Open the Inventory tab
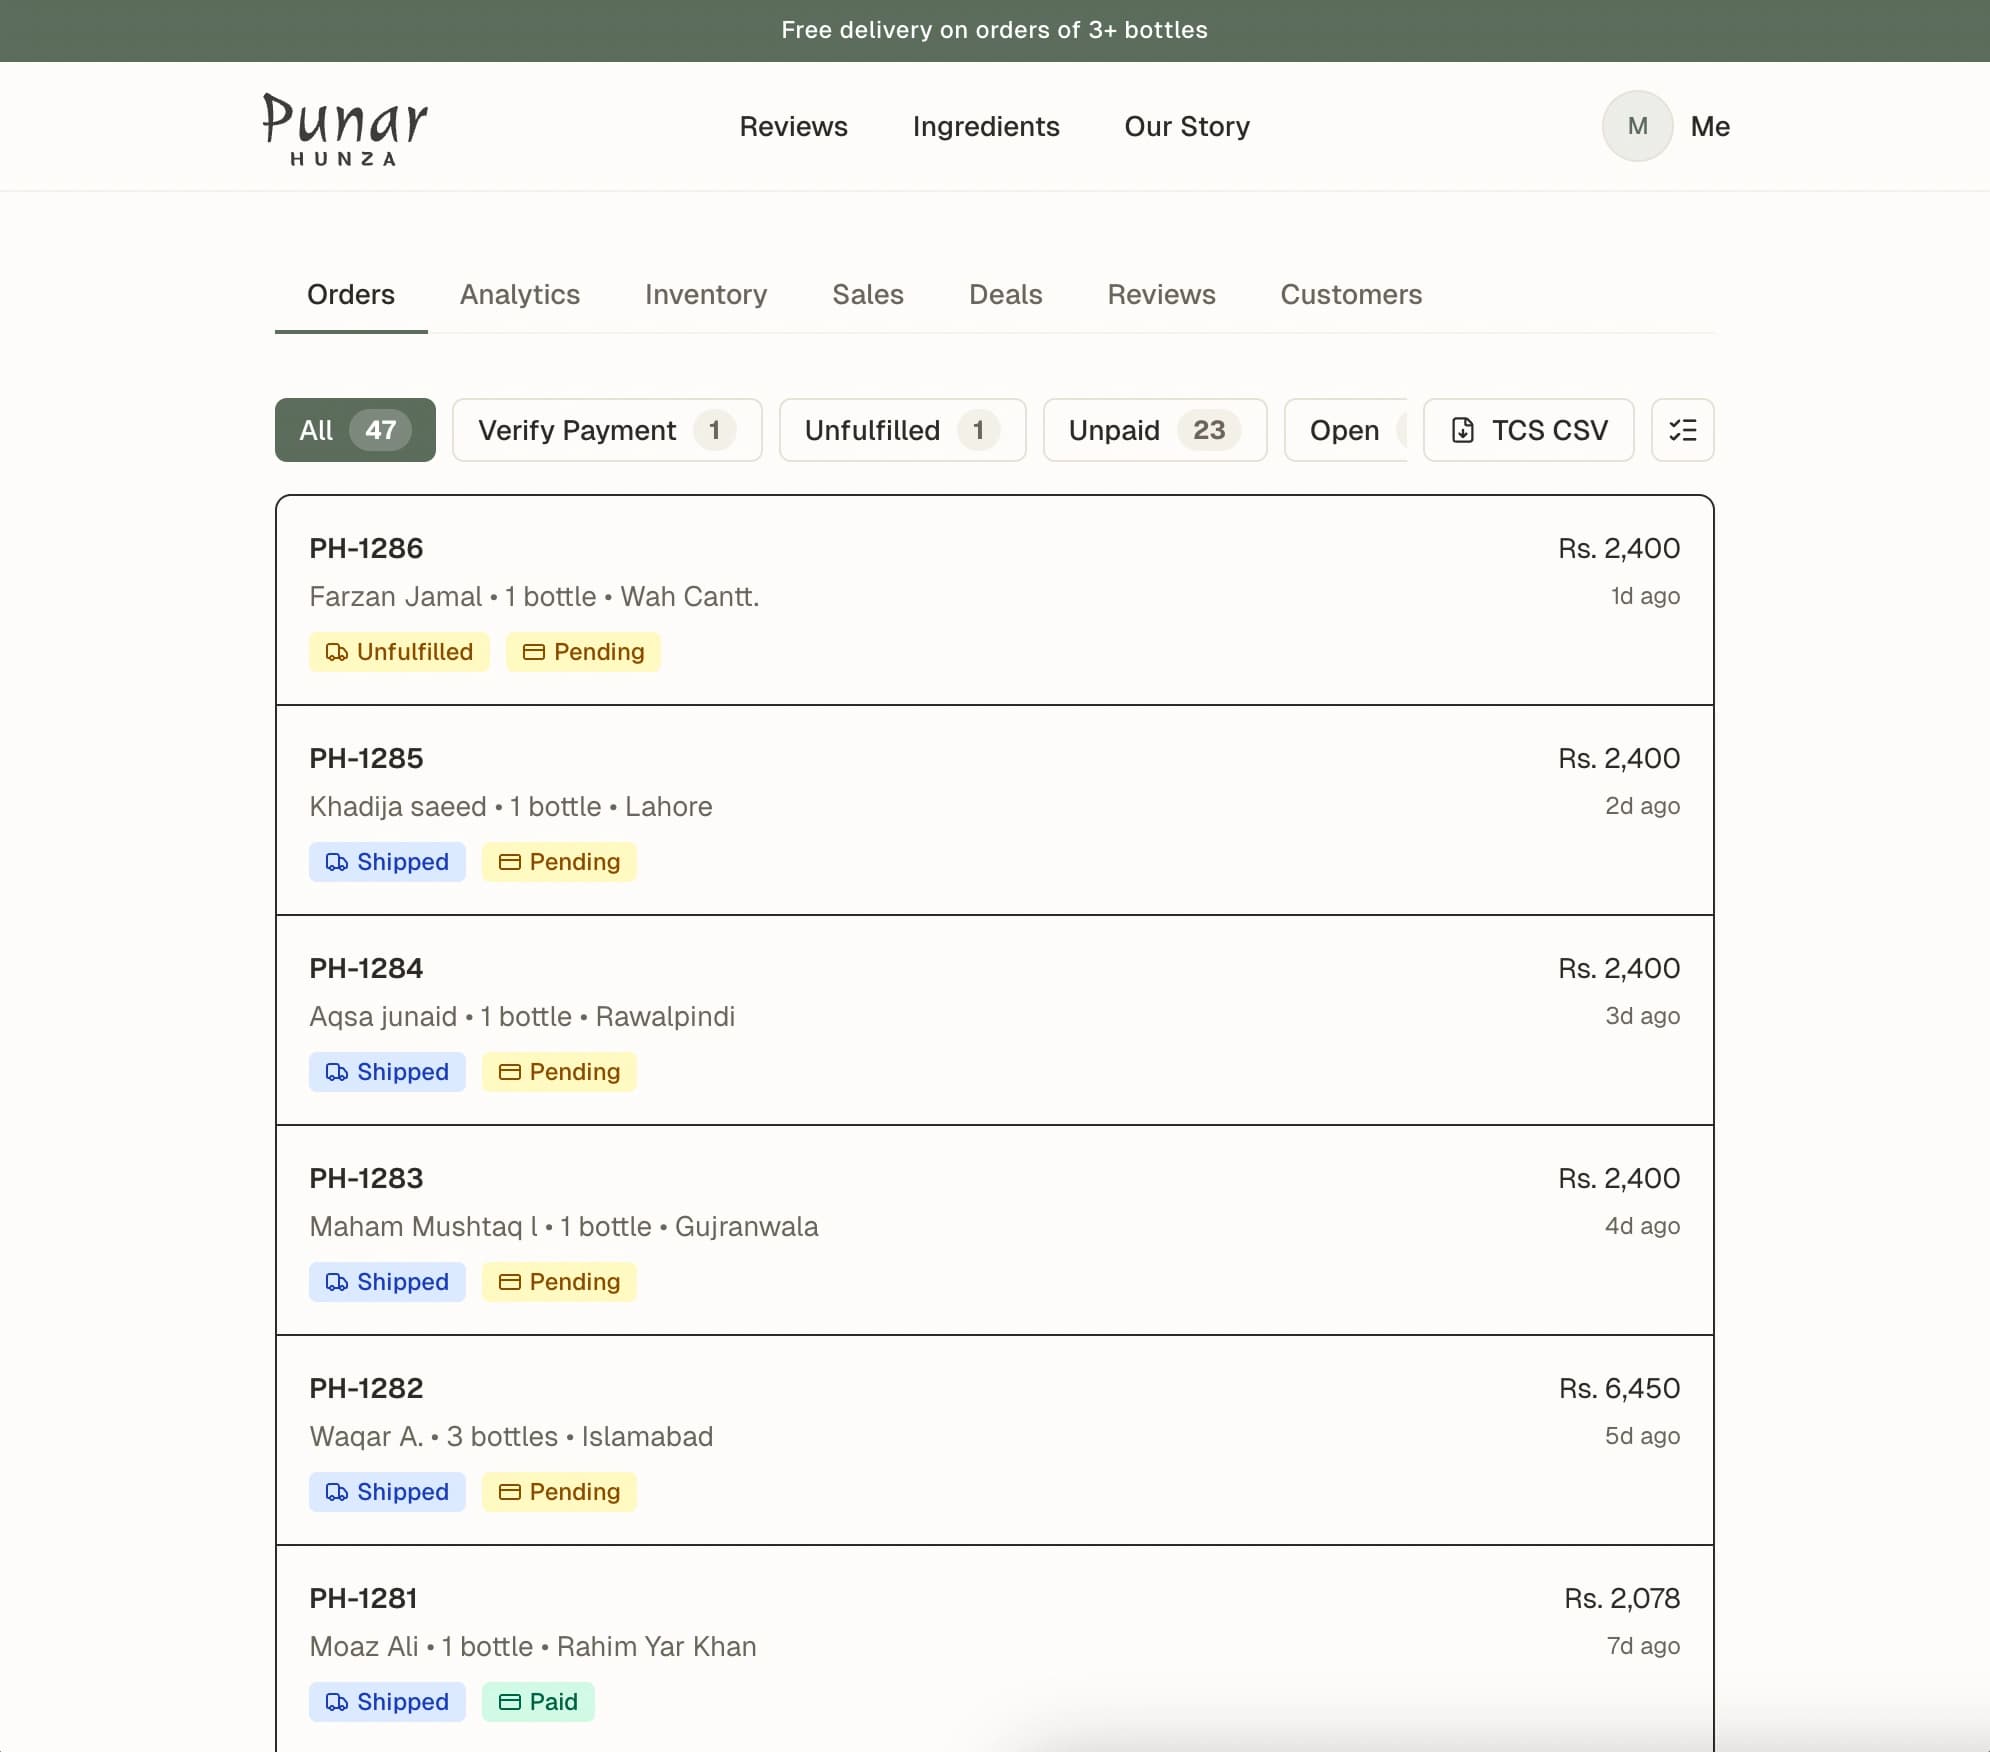Screen dimensions: 1990x1752 (x=705, y=294)
